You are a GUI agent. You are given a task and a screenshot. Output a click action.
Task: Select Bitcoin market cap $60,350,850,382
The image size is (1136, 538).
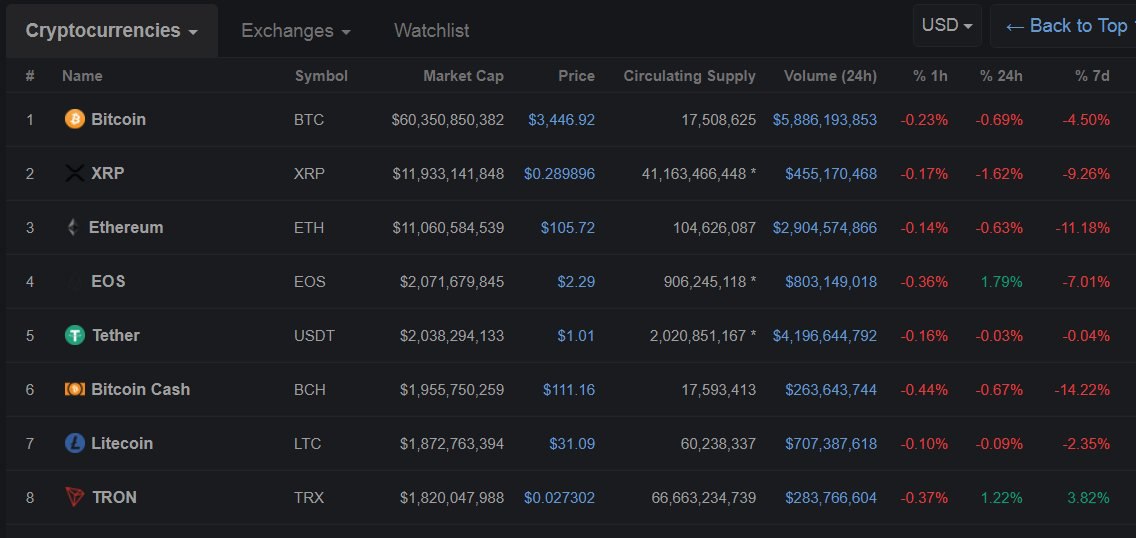point(448,119)
